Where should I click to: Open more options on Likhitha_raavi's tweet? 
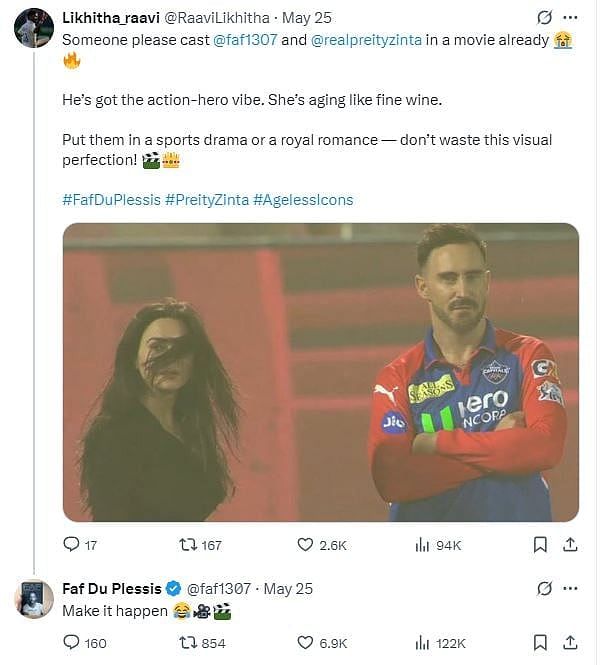570,18
